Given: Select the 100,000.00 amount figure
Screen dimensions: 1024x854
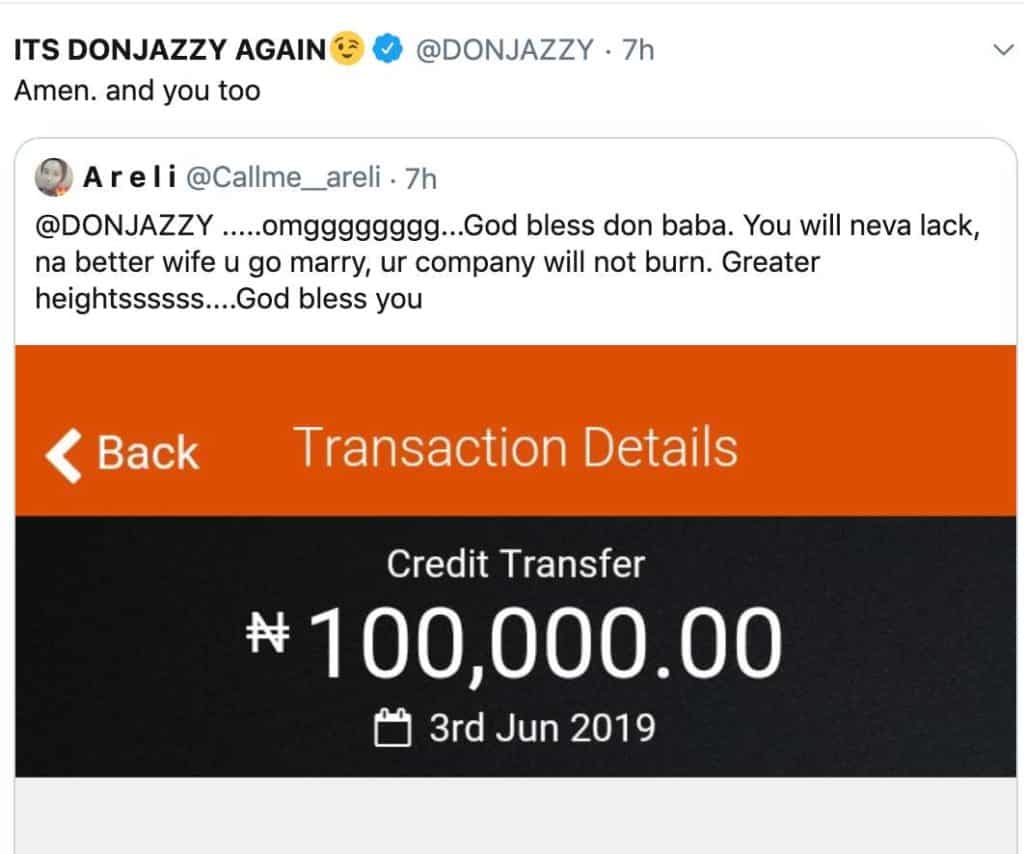Looking at the screenshot, I should coord(545,642).
